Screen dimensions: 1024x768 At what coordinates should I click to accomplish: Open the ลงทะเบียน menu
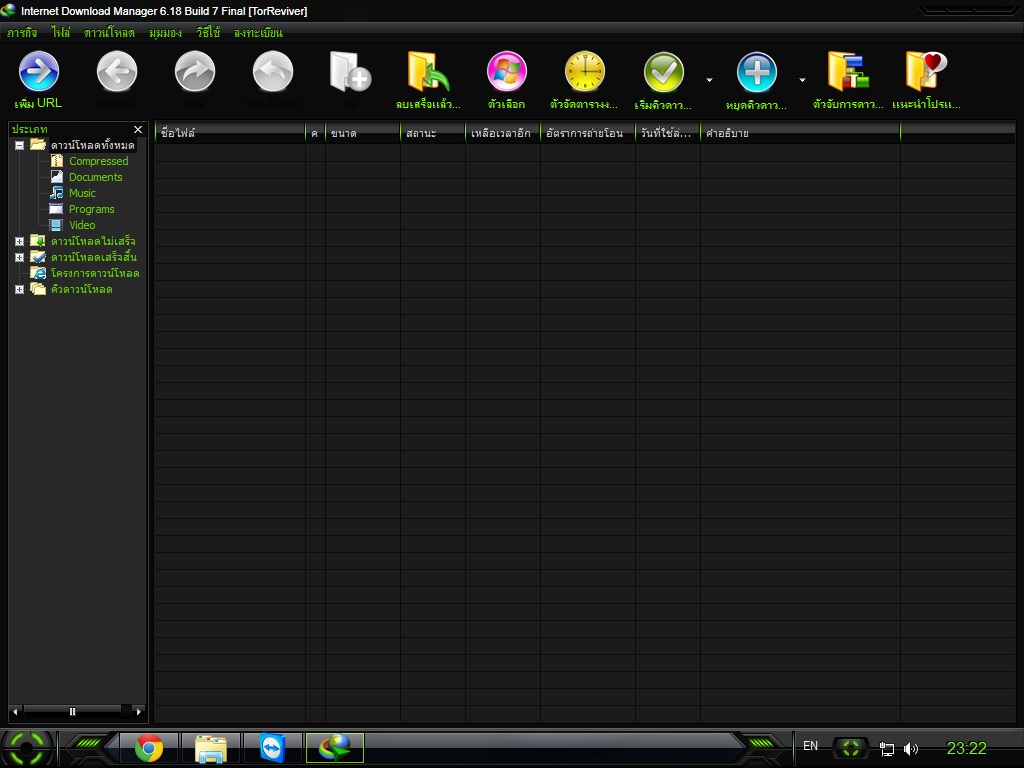click(258, 33)
